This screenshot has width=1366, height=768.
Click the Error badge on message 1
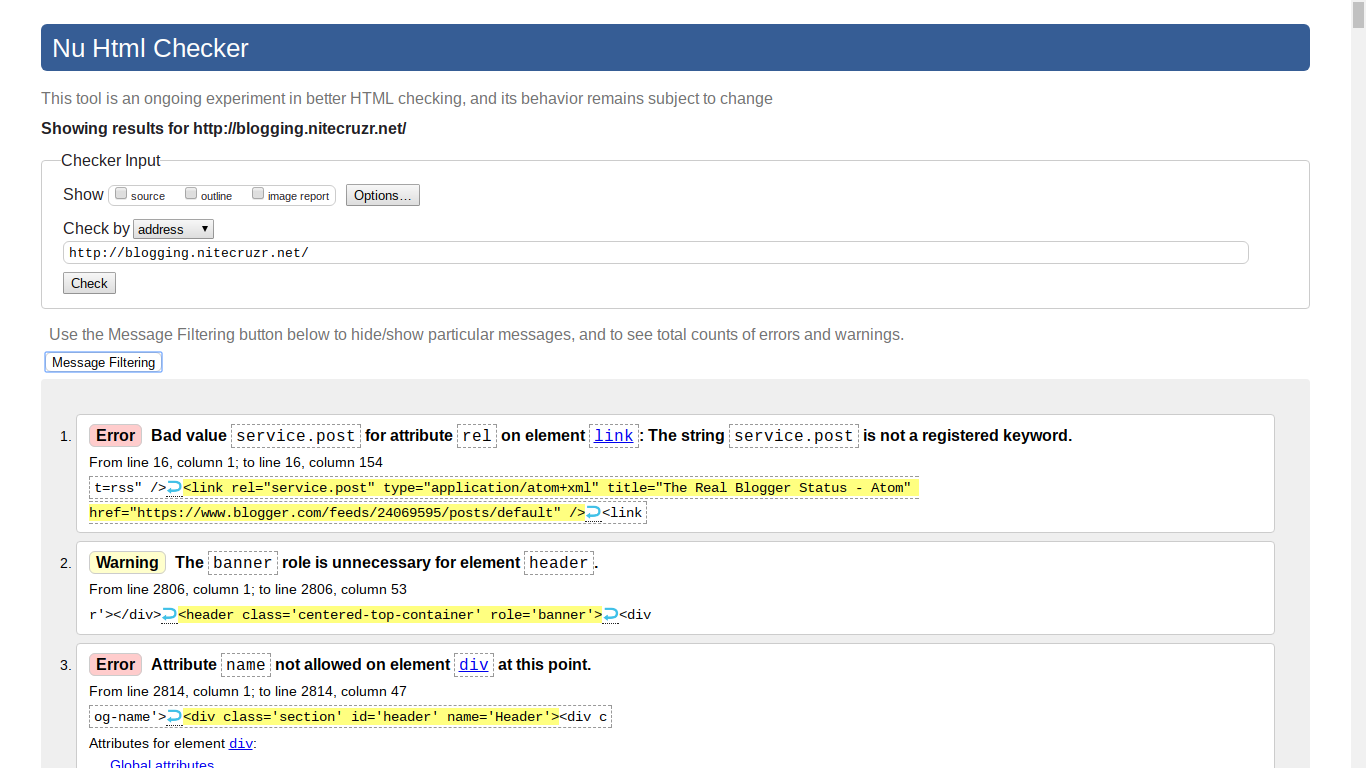pos(114,435)
